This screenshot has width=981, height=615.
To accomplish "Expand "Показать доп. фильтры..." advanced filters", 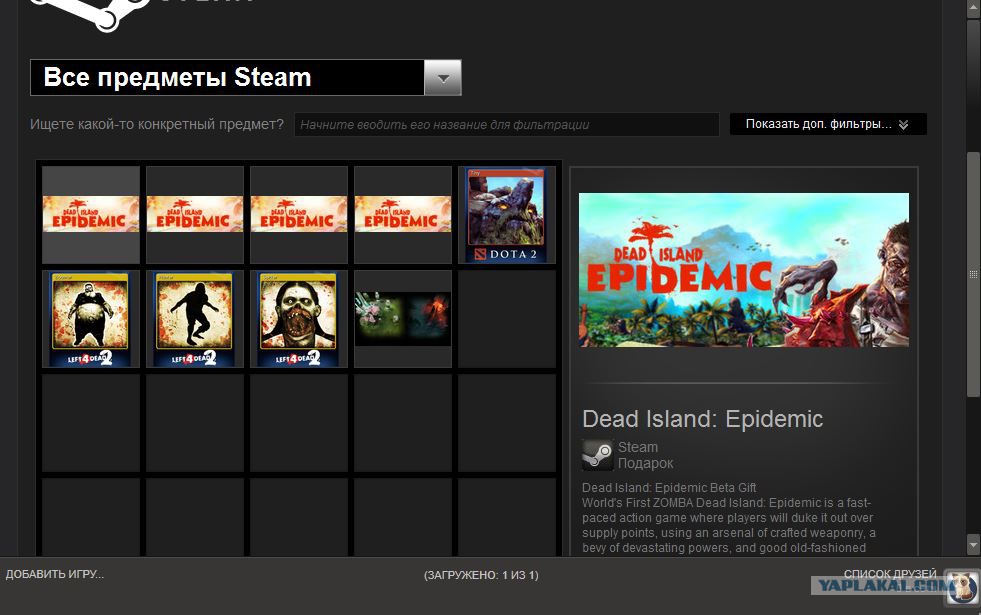I will (x=828, y=124).
